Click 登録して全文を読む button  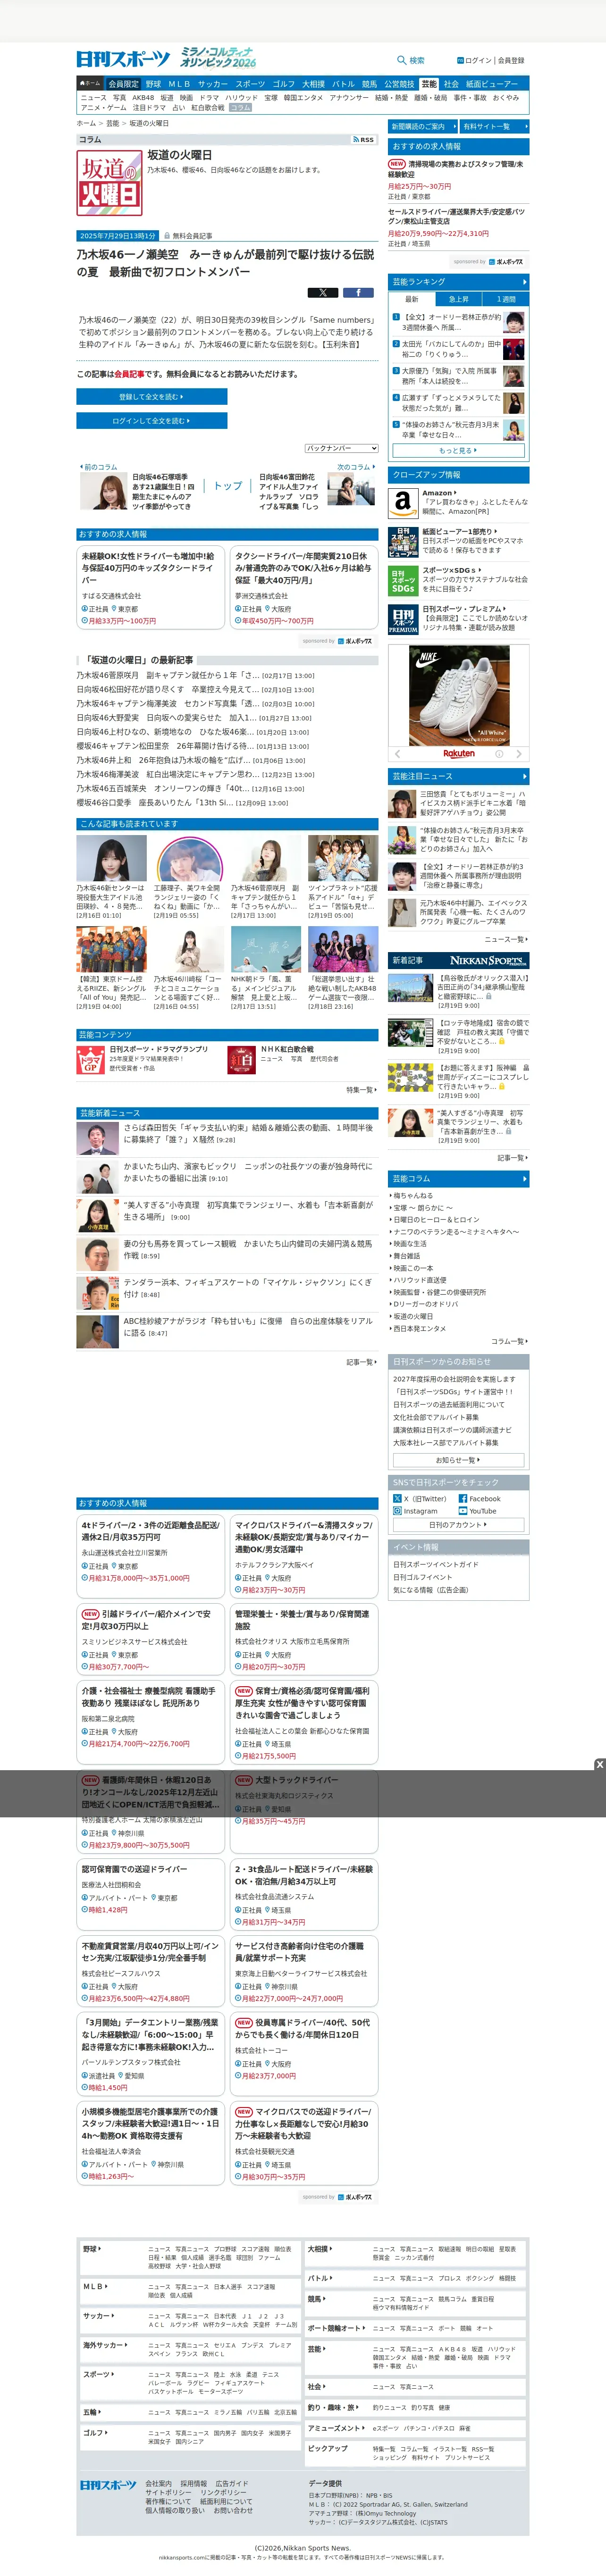pyautogui.click(x=152, y=397)
